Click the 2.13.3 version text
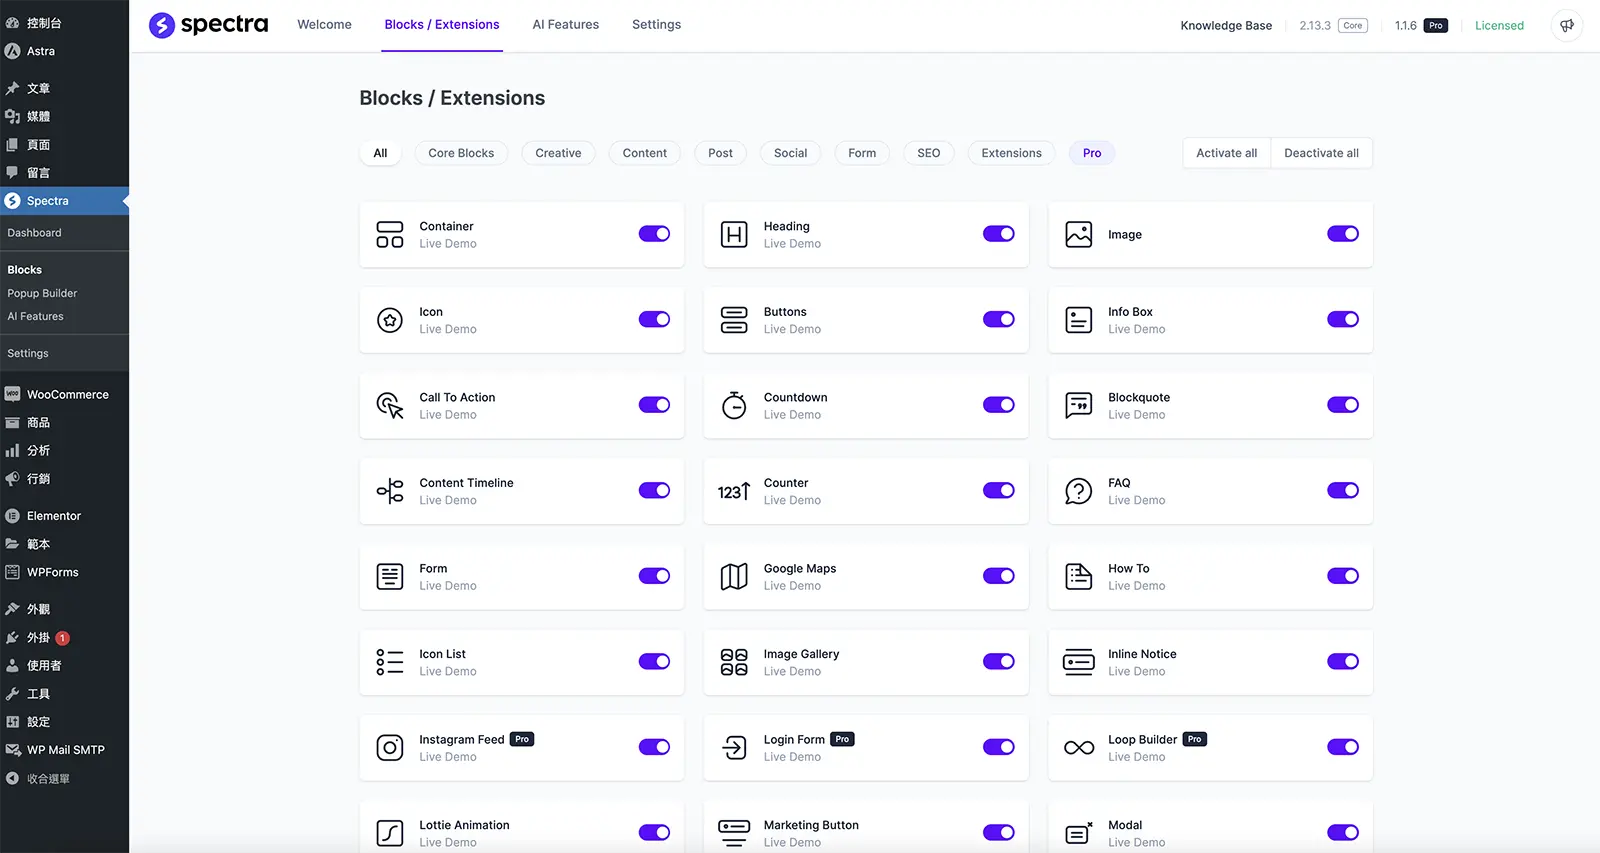Viewport: 1600px width, 853px height. [1315, 26]
